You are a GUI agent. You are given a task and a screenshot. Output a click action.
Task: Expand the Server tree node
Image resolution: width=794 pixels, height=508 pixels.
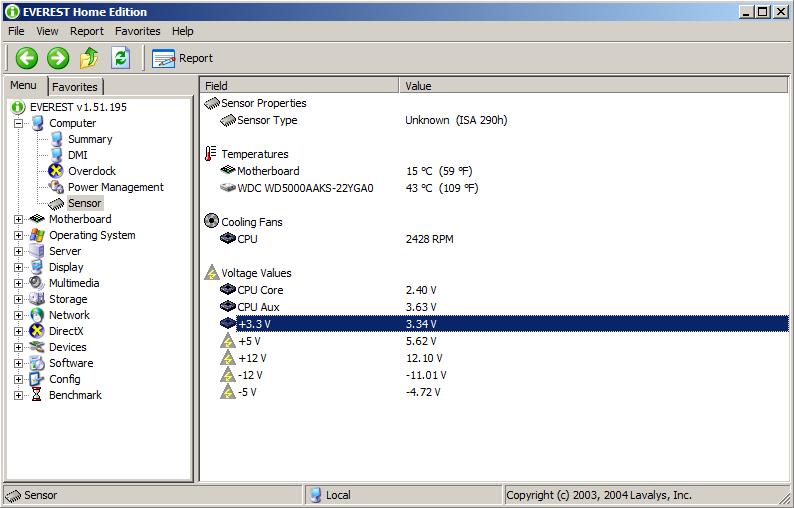click(x=18, y=251)
